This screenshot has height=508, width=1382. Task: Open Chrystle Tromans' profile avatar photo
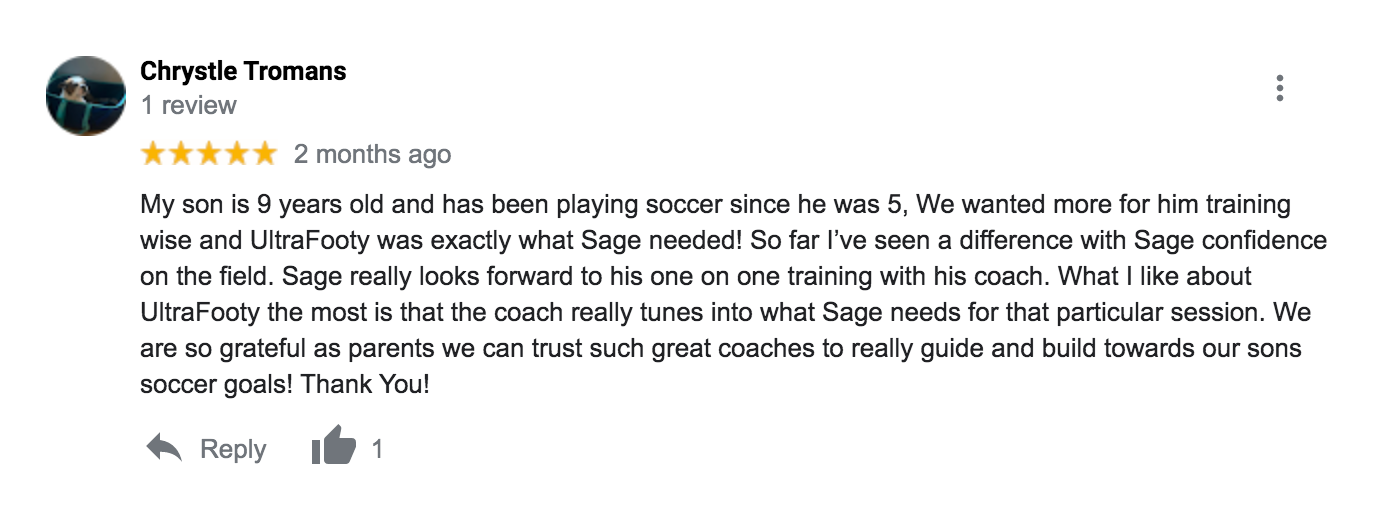click(85, 96)
